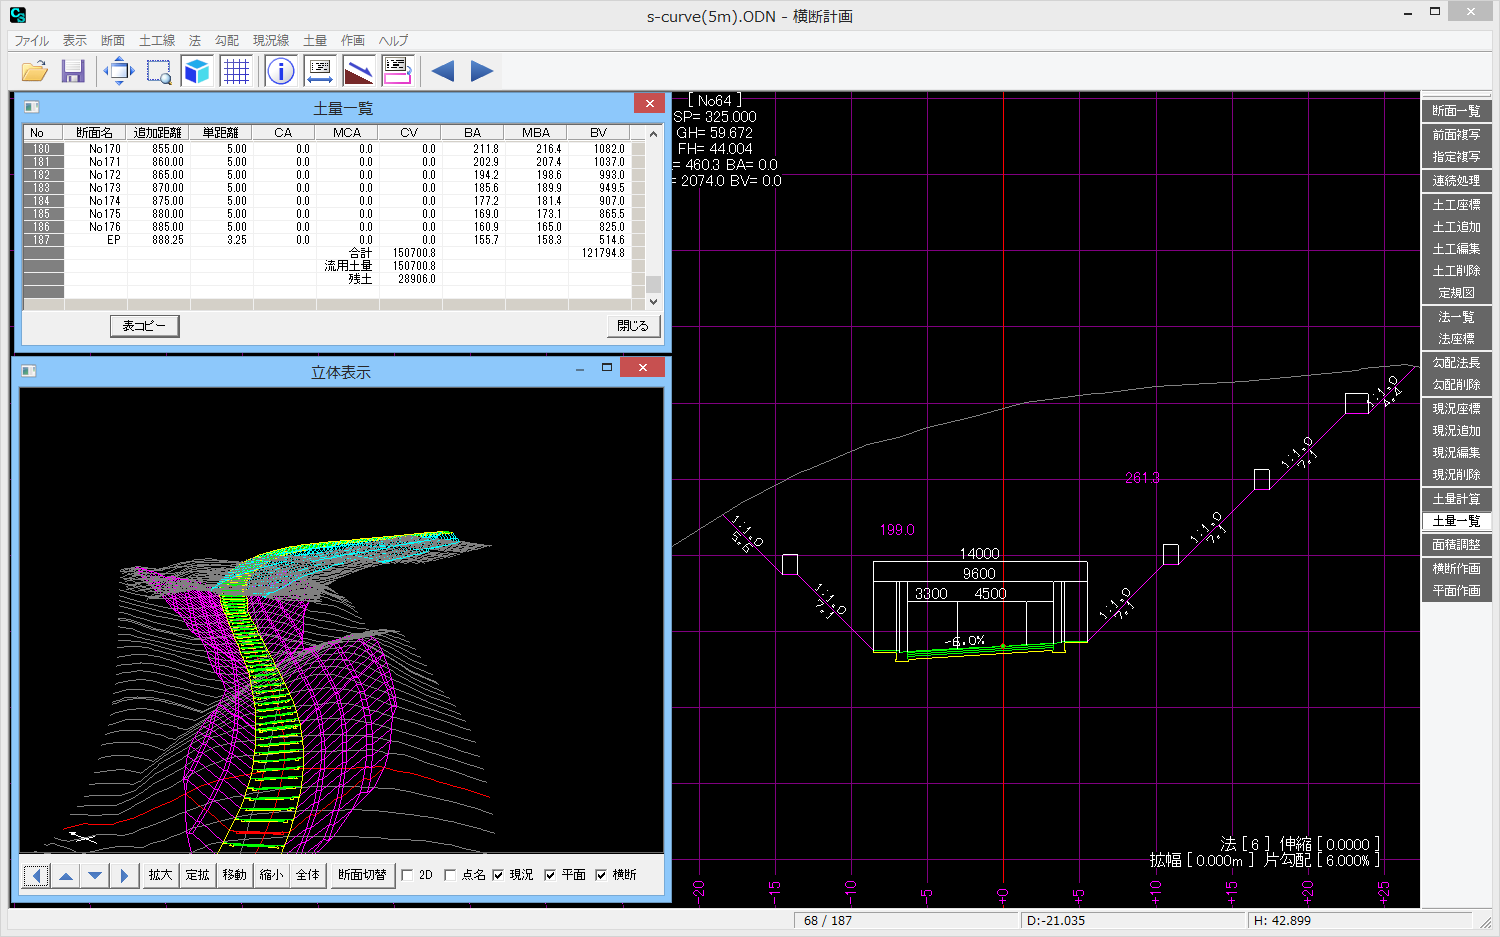Click the 追加距離 column header
Screen dimensions: 1500x937
click(x=158, y=133)
